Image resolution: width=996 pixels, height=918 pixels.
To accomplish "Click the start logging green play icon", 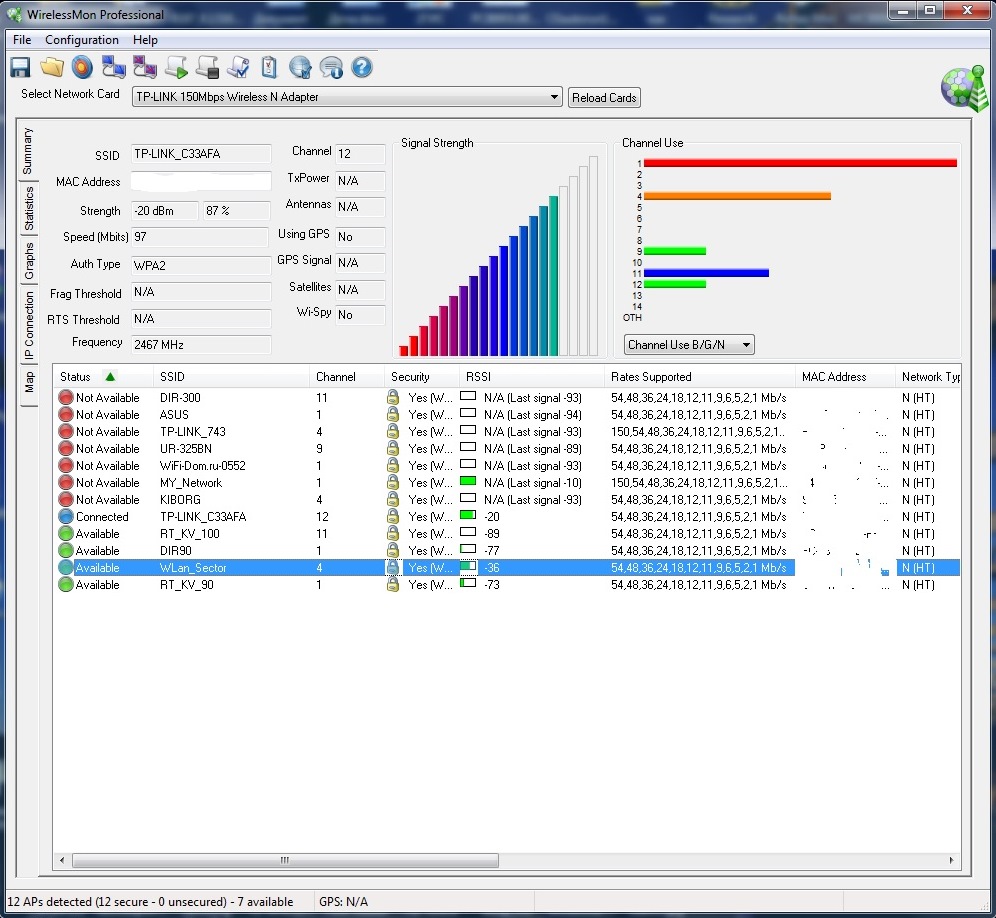I will coord(176,68).
